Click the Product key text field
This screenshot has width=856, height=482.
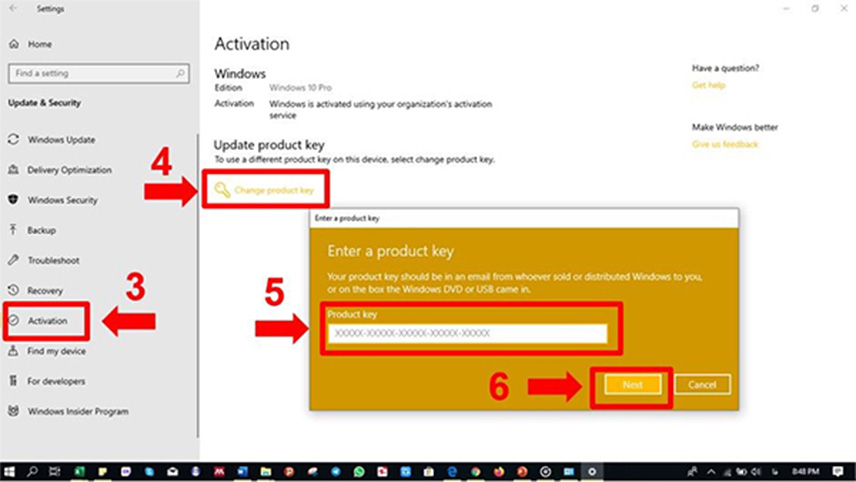[467, 333]
